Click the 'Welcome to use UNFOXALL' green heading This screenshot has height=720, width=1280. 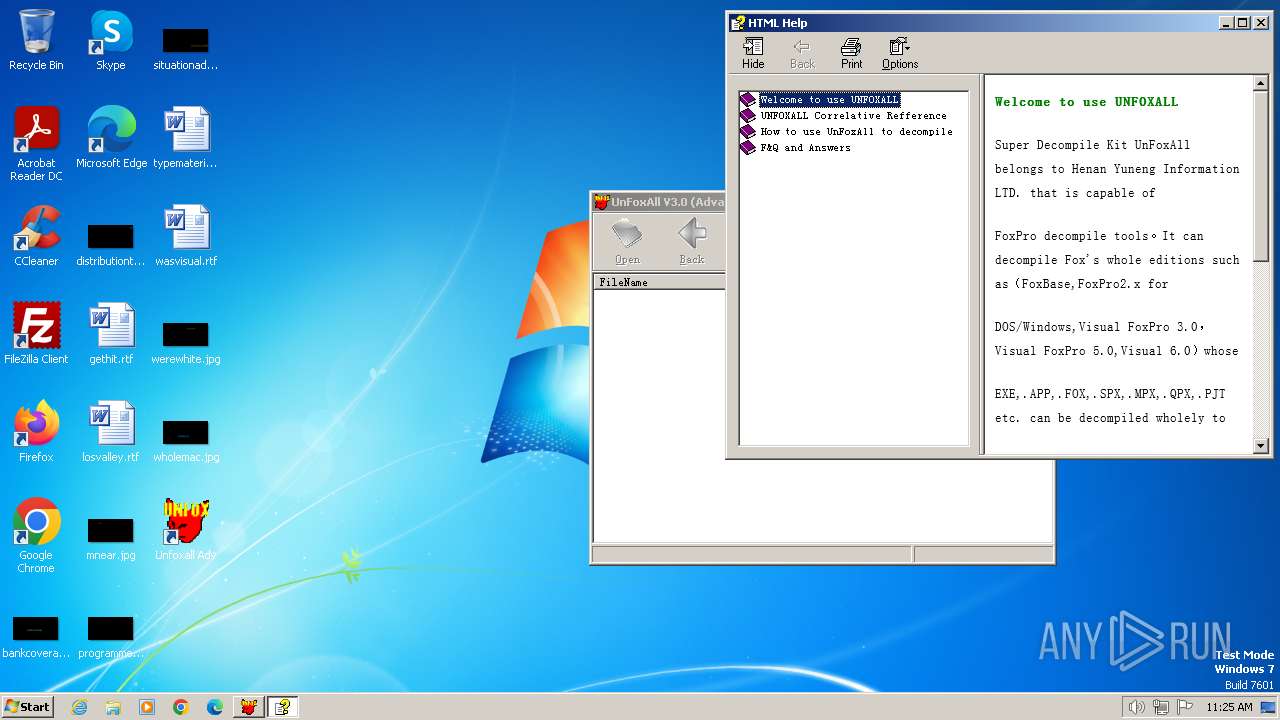point(1086,102)
